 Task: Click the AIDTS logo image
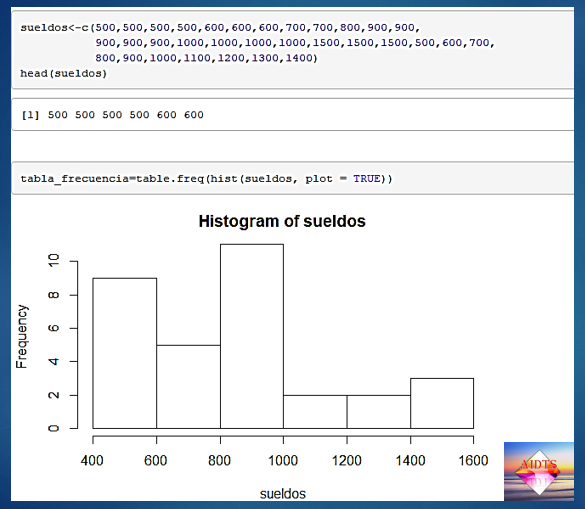pyautogui.click(x=539, y=471)
